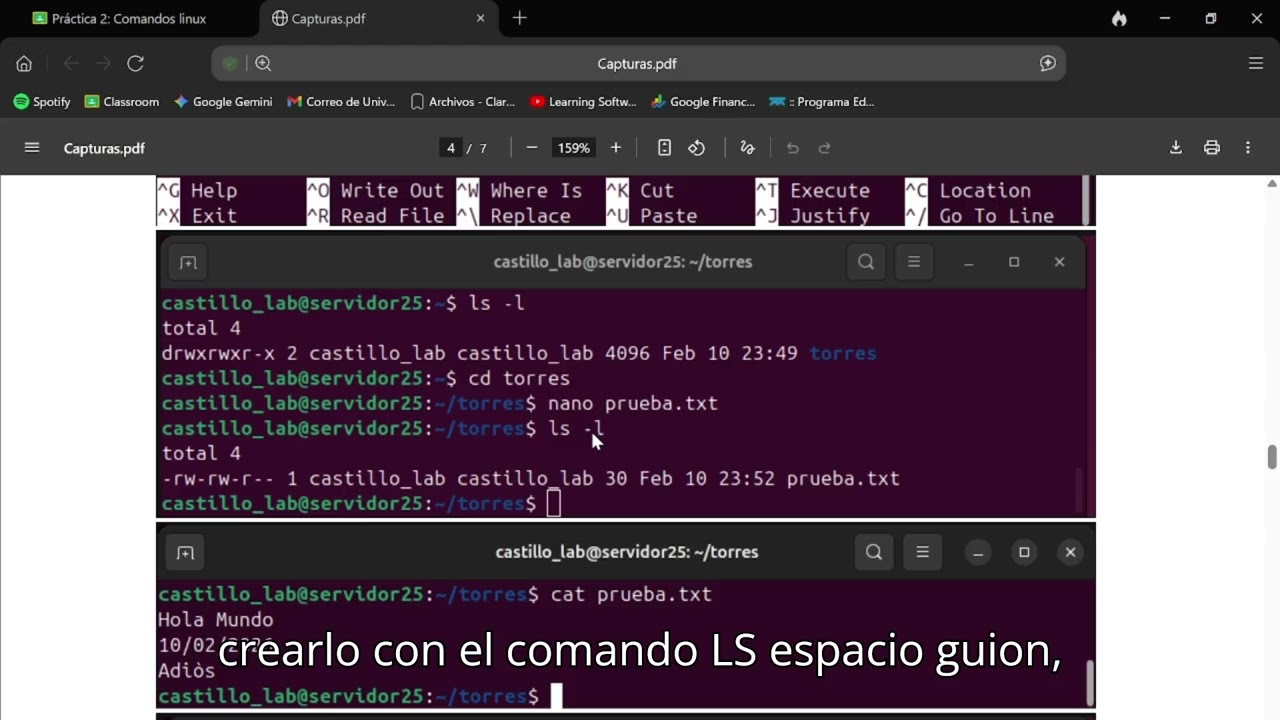Image resolution: width=1280 pixels, height=720 pixels.
Task: Zoom out of the PDF
Action: coord(532,148)
